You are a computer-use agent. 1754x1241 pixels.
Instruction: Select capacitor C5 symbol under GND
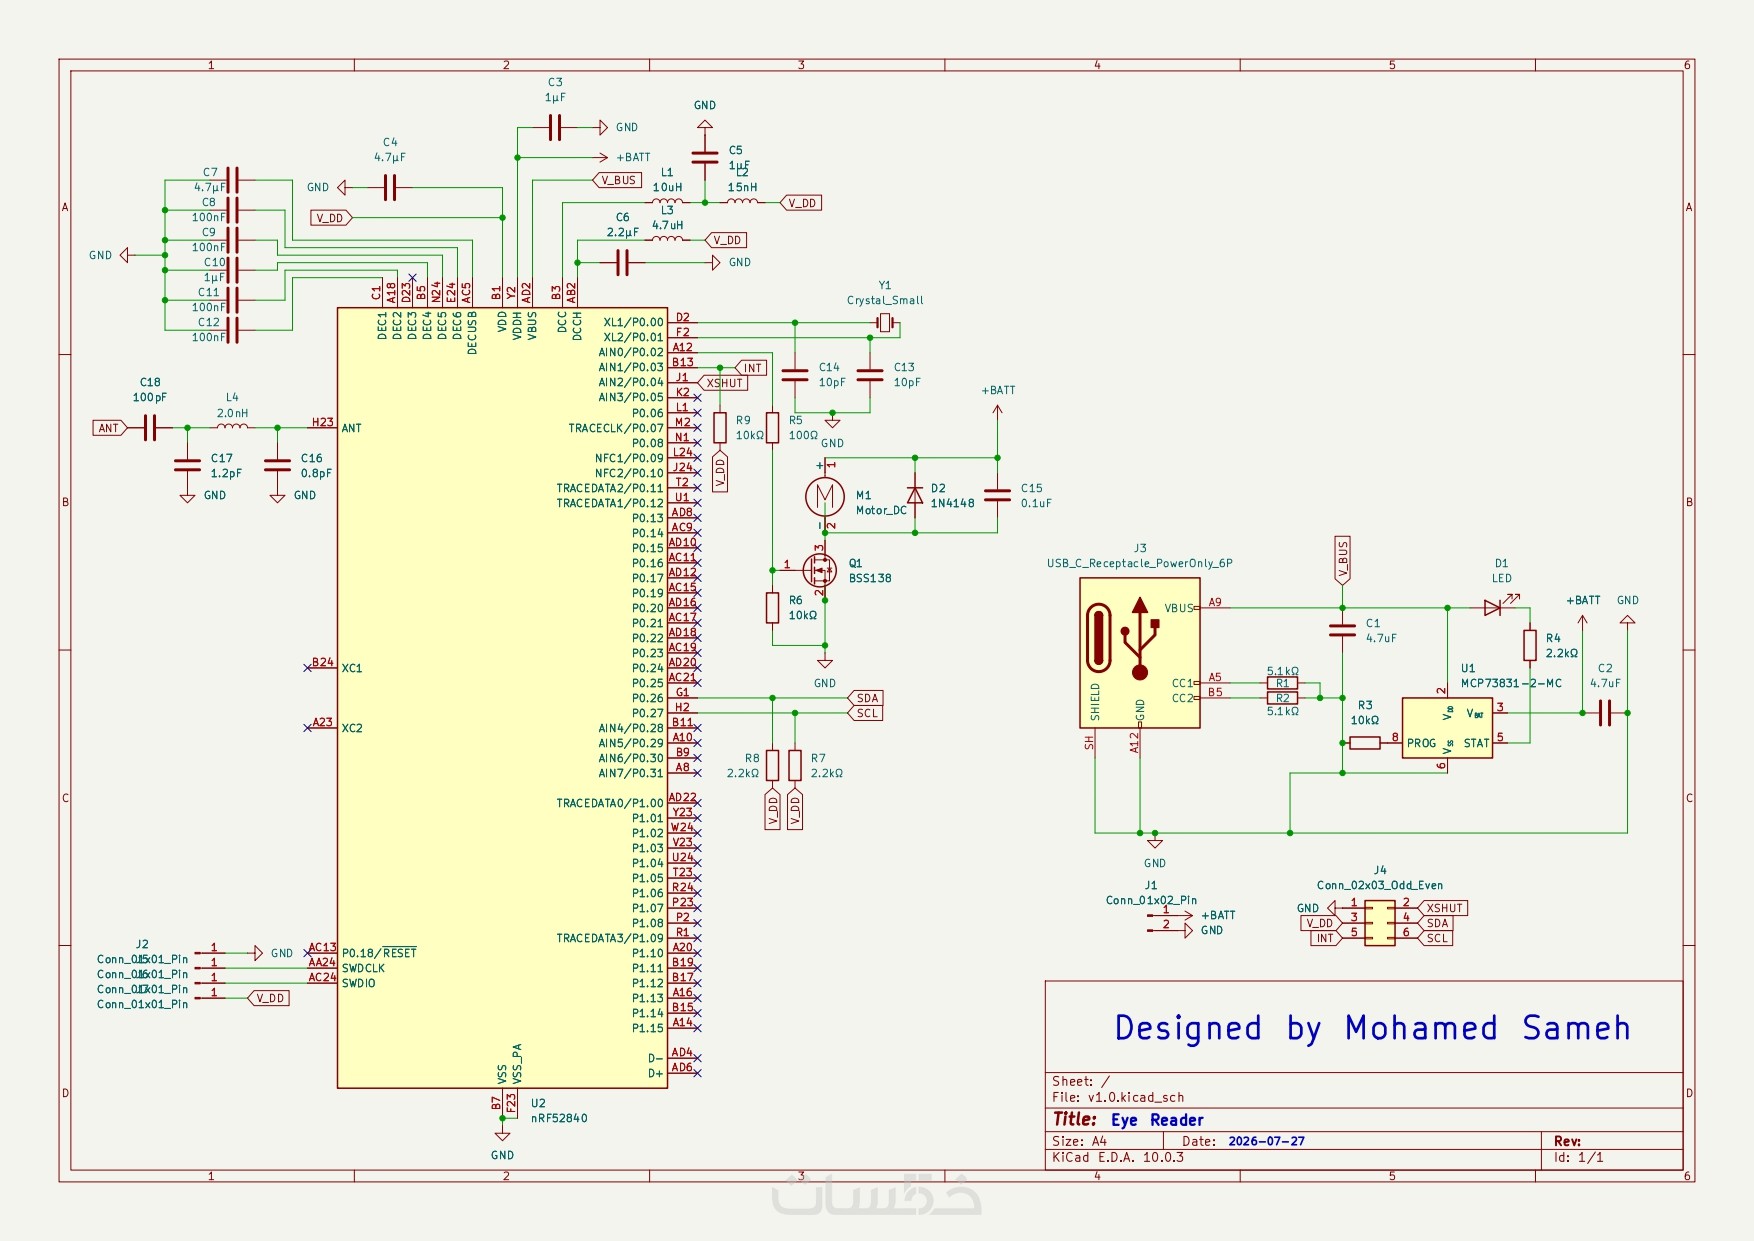(705, 157)
